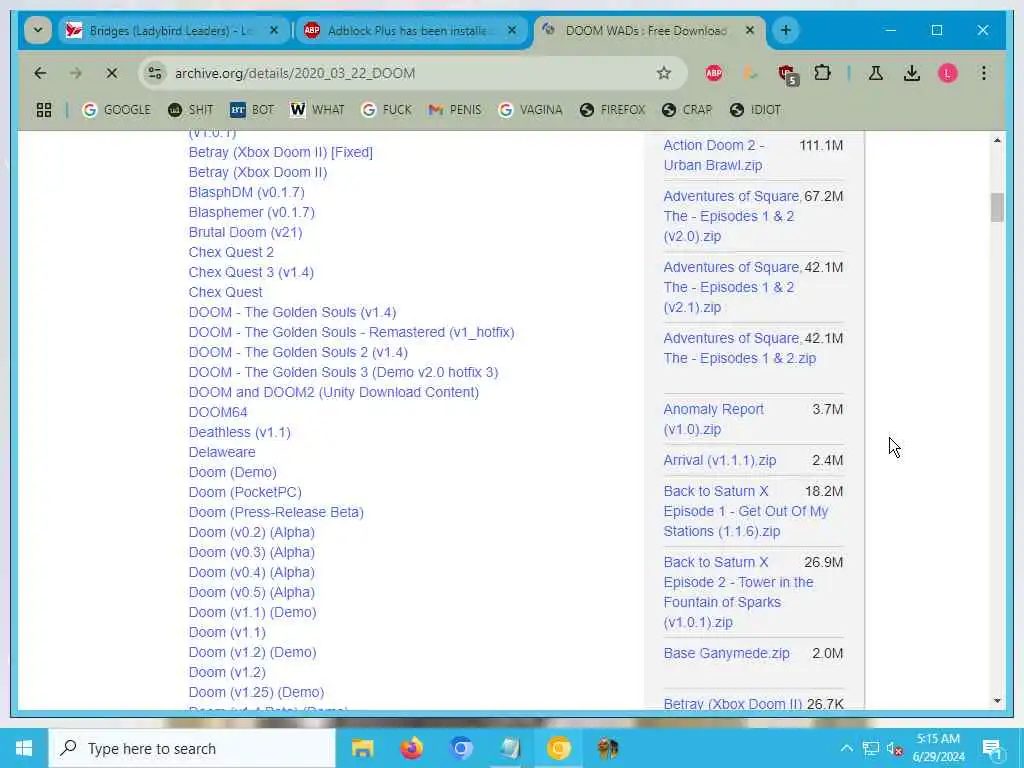
Task: Download Adventures of Square (v2.0).zip
Action: point(731,216)
